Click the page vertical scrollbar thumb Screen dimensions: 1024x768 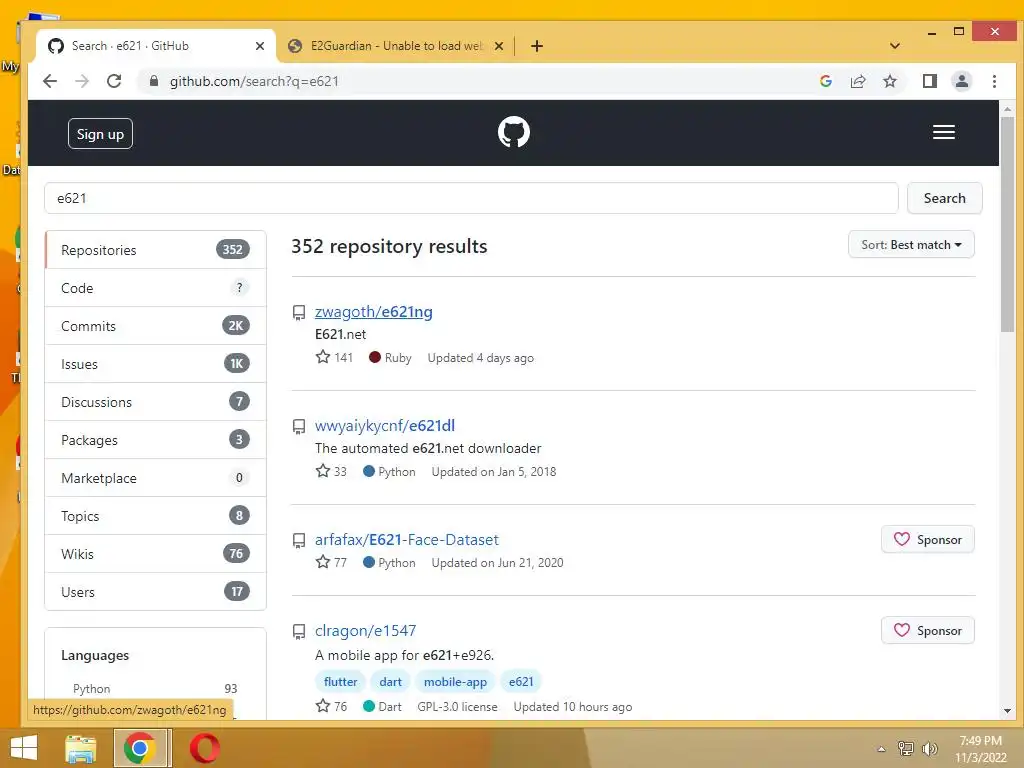(x=1007, y=223)
